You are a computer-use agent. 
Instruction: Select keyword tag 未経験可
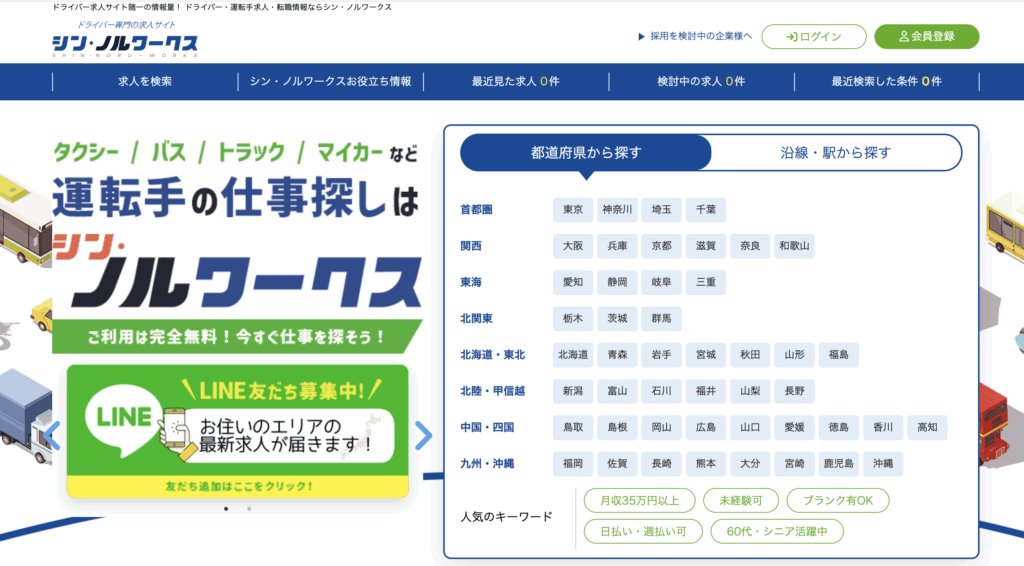740,501
